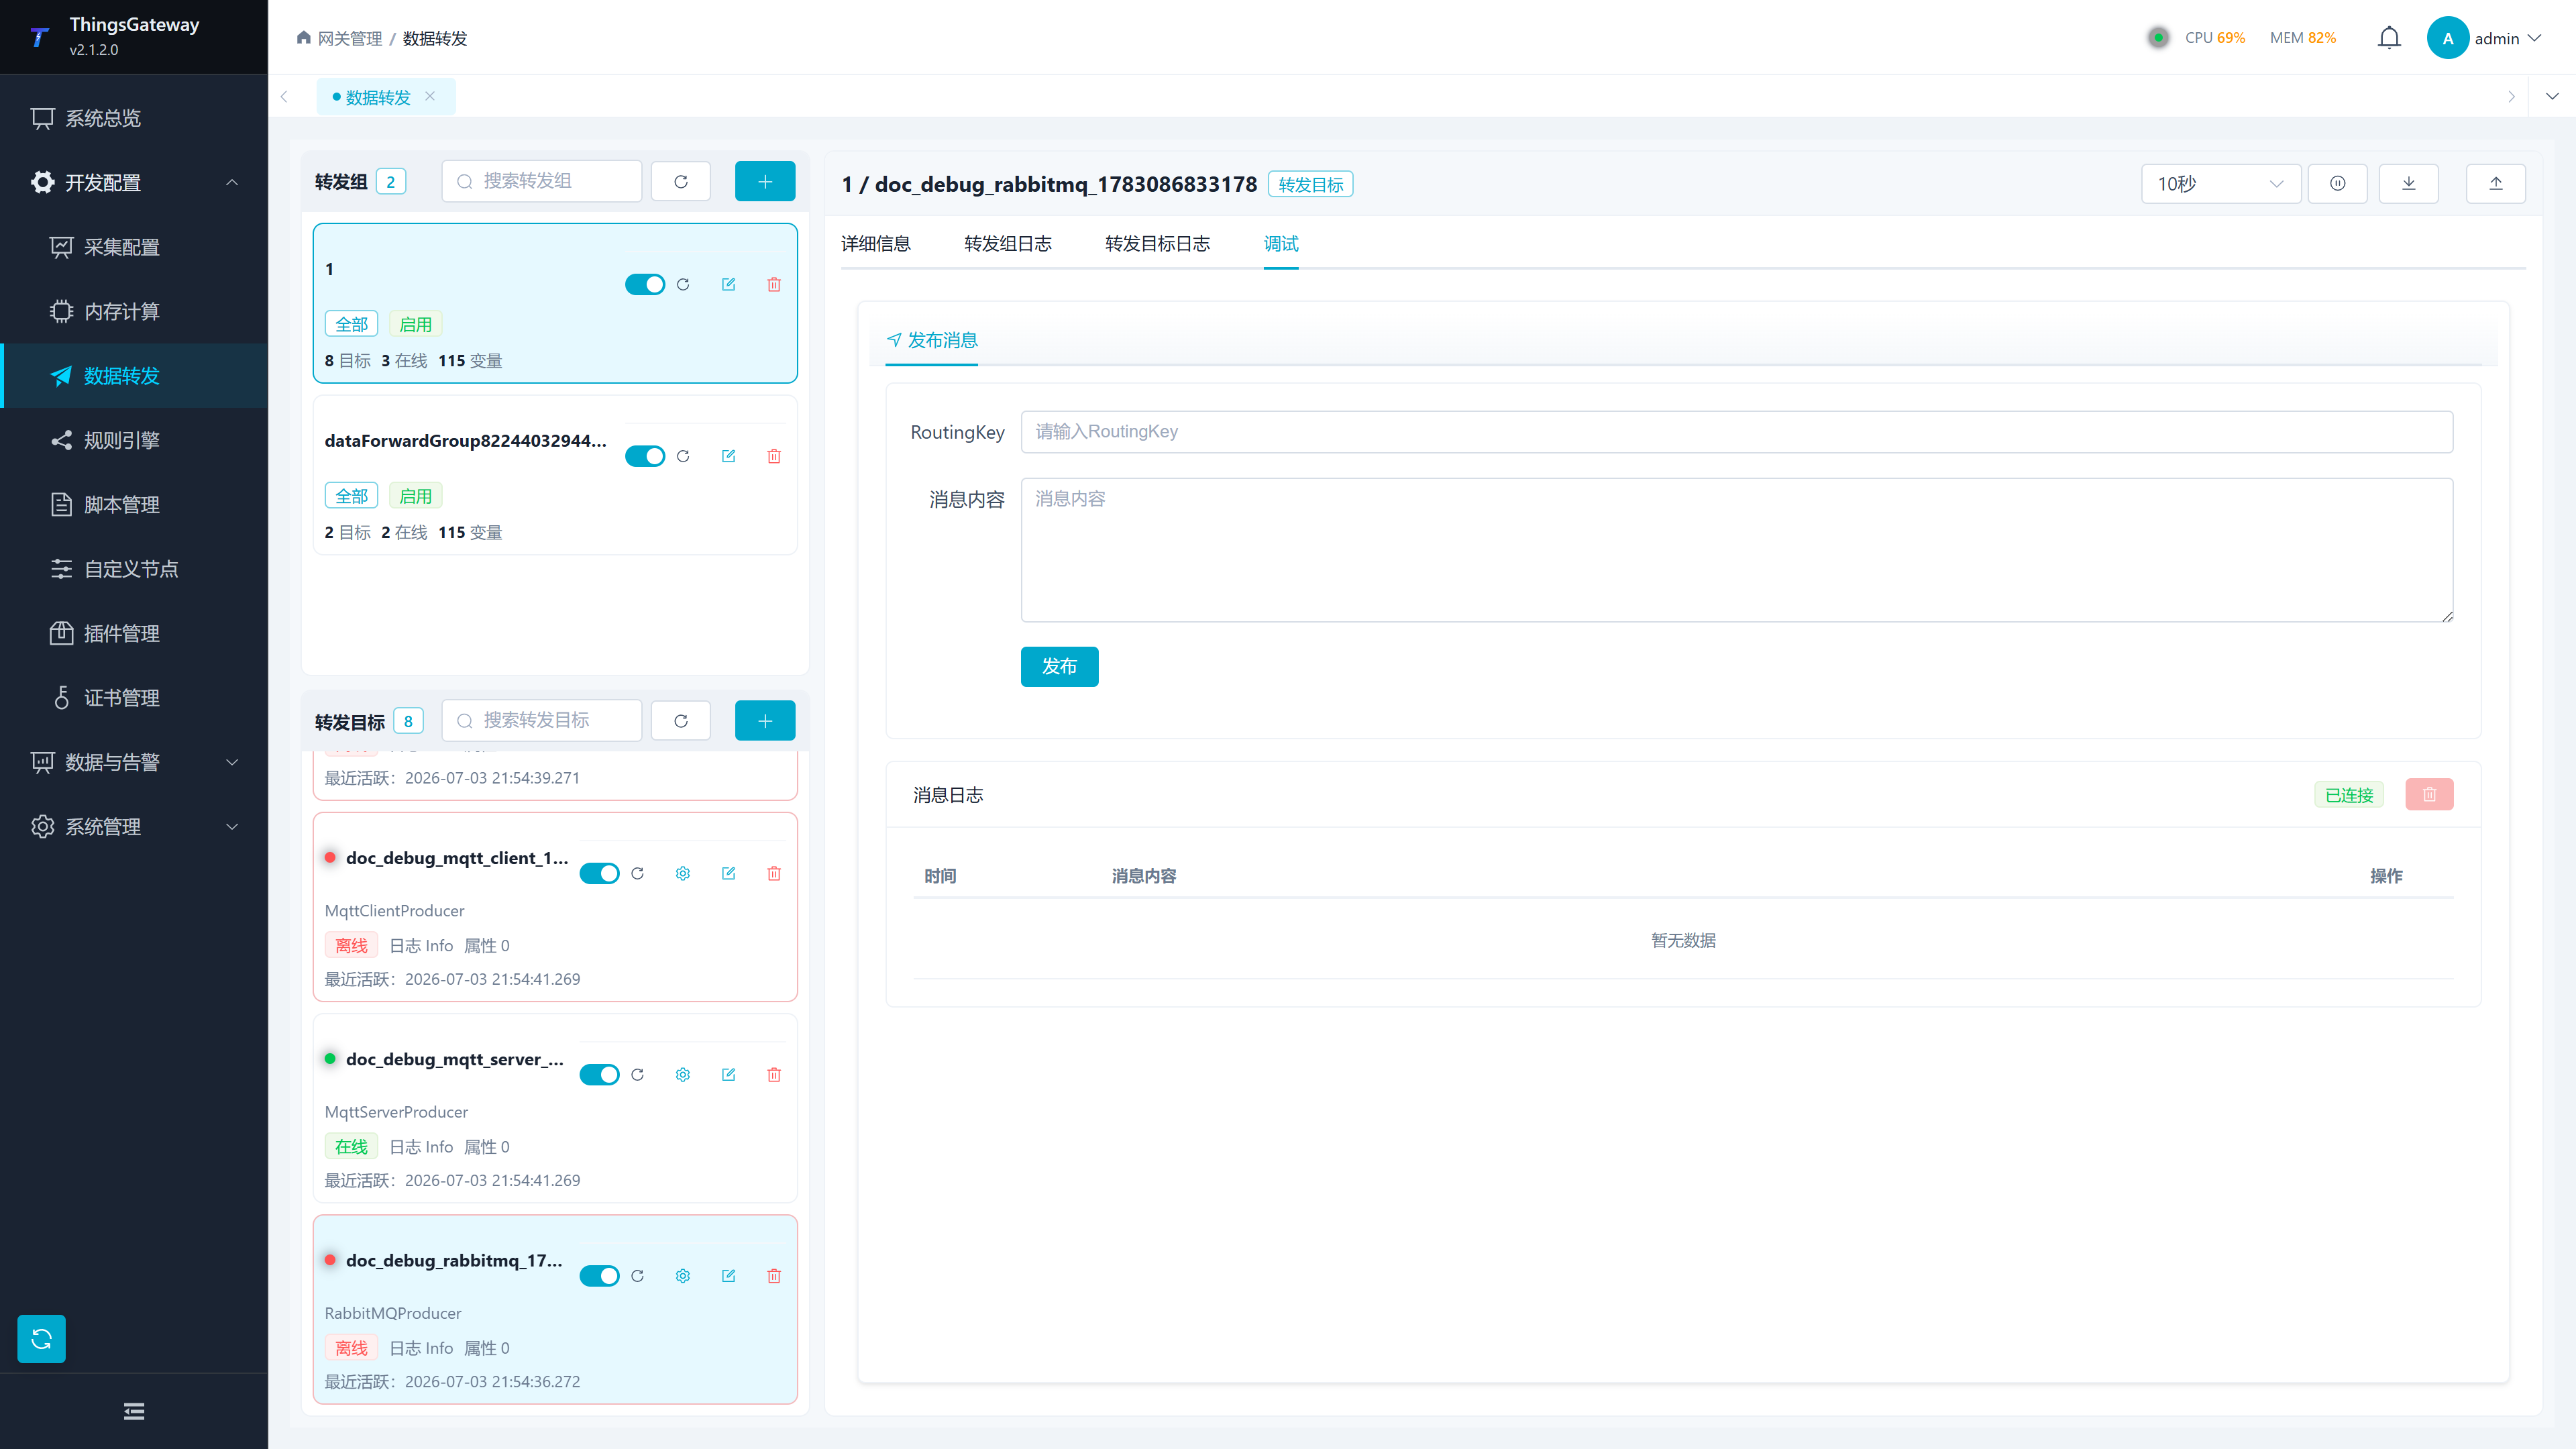The image size is (2576, 1449).
Task: Restart group 1 using its reload icon
Action: (x=683, y=285)
